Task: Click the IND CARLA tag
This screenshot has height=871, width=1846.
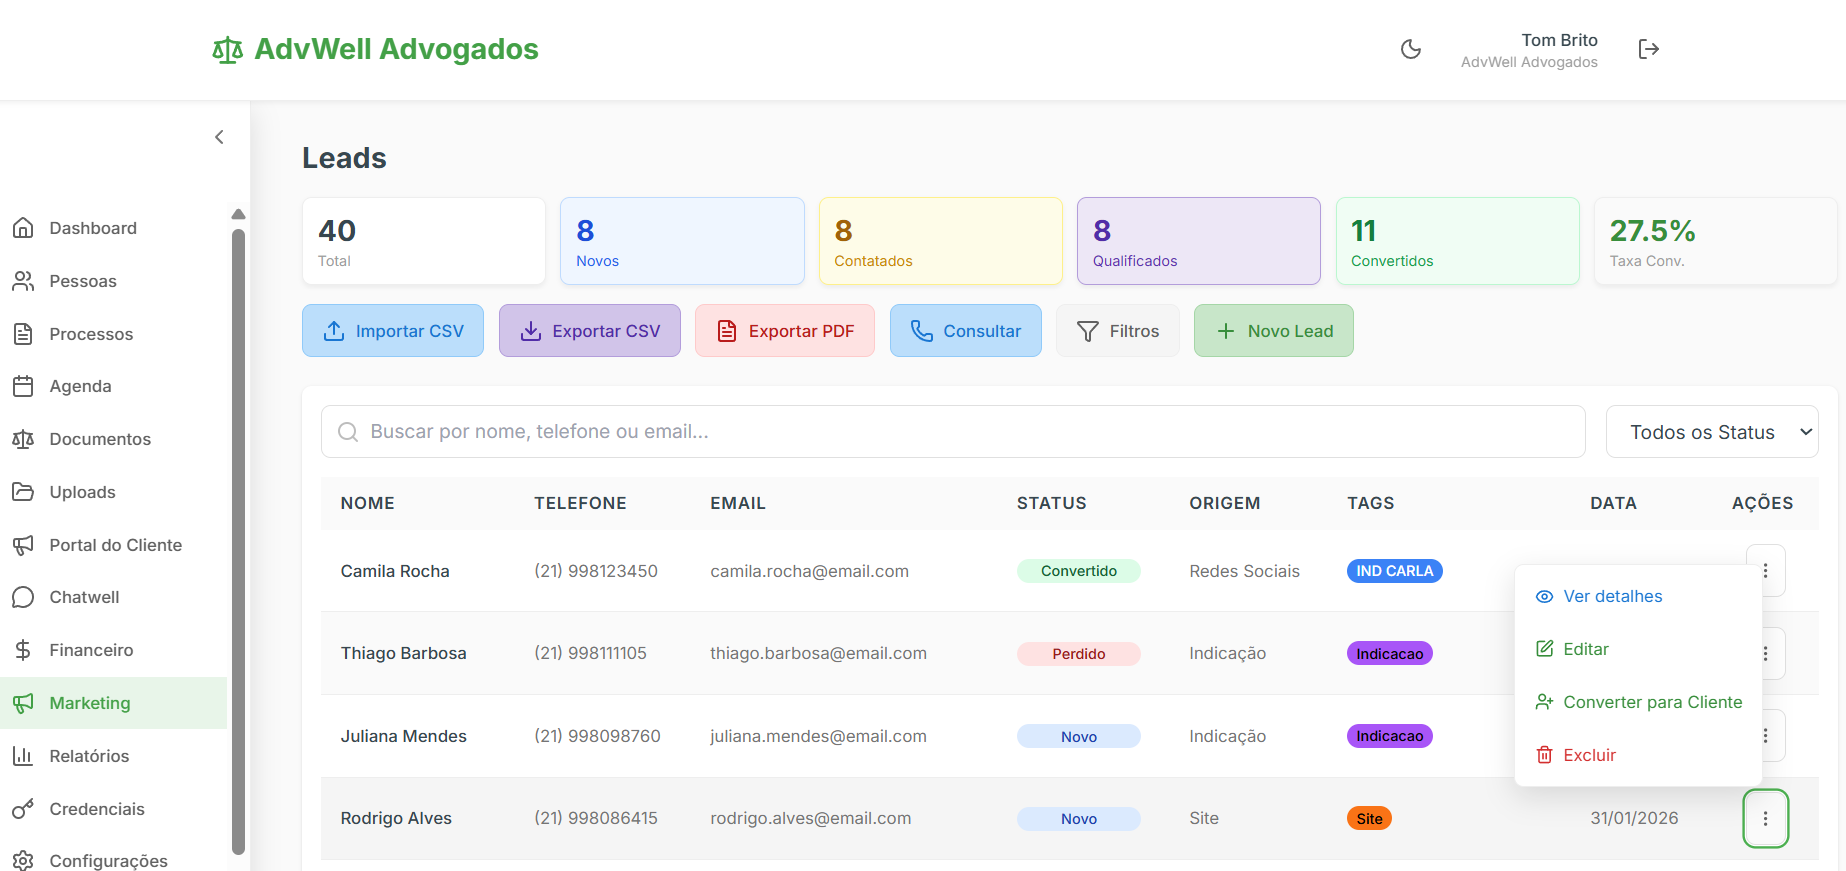Action: pos(1395,571)
